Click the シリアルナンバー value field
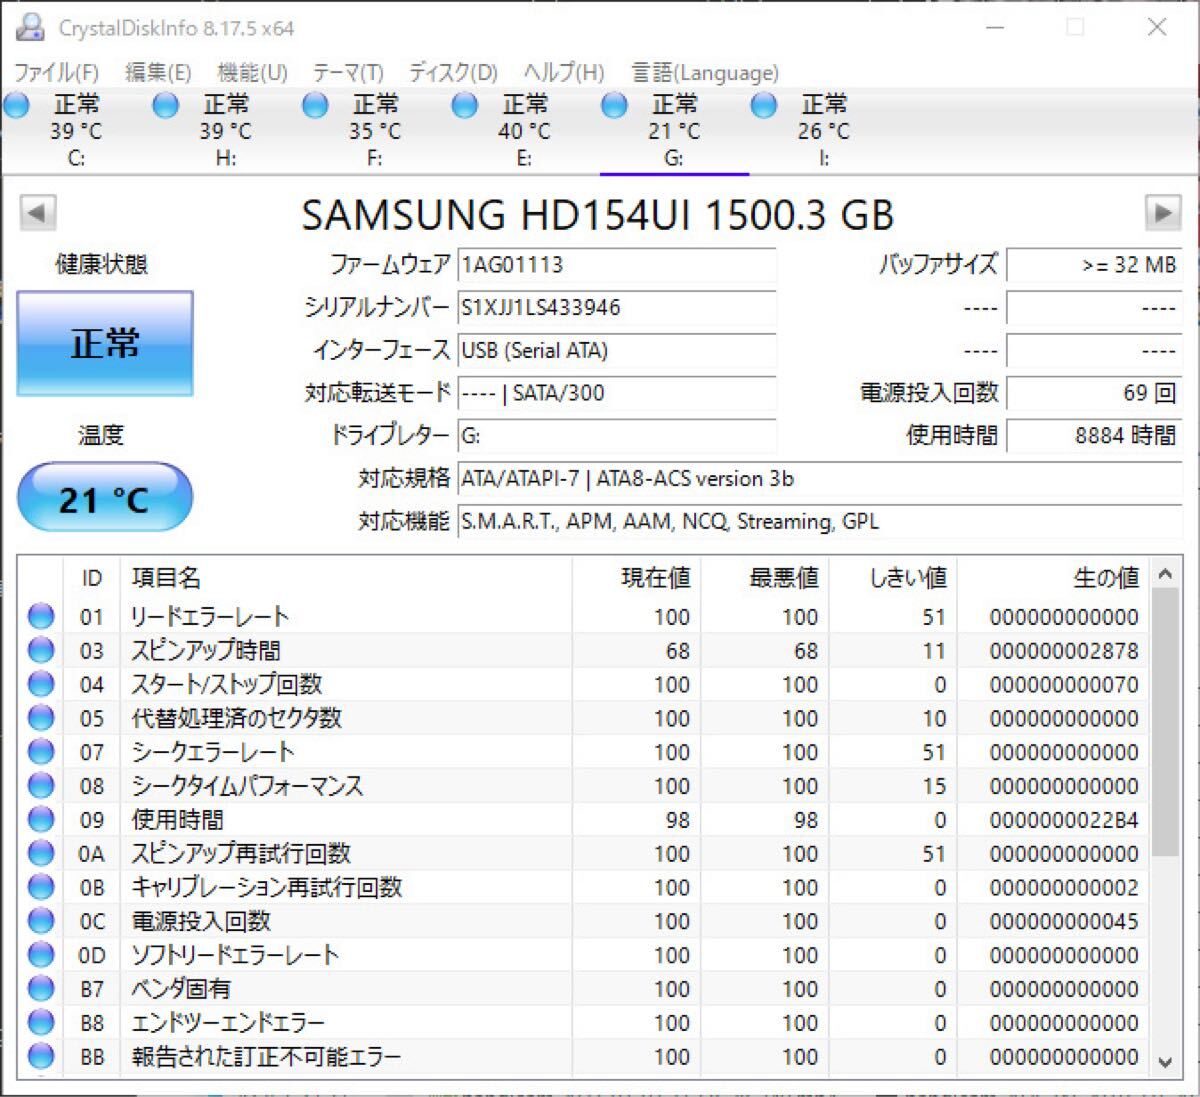The height and width of the screenshot is (1097, 1200). coord(616,308)
